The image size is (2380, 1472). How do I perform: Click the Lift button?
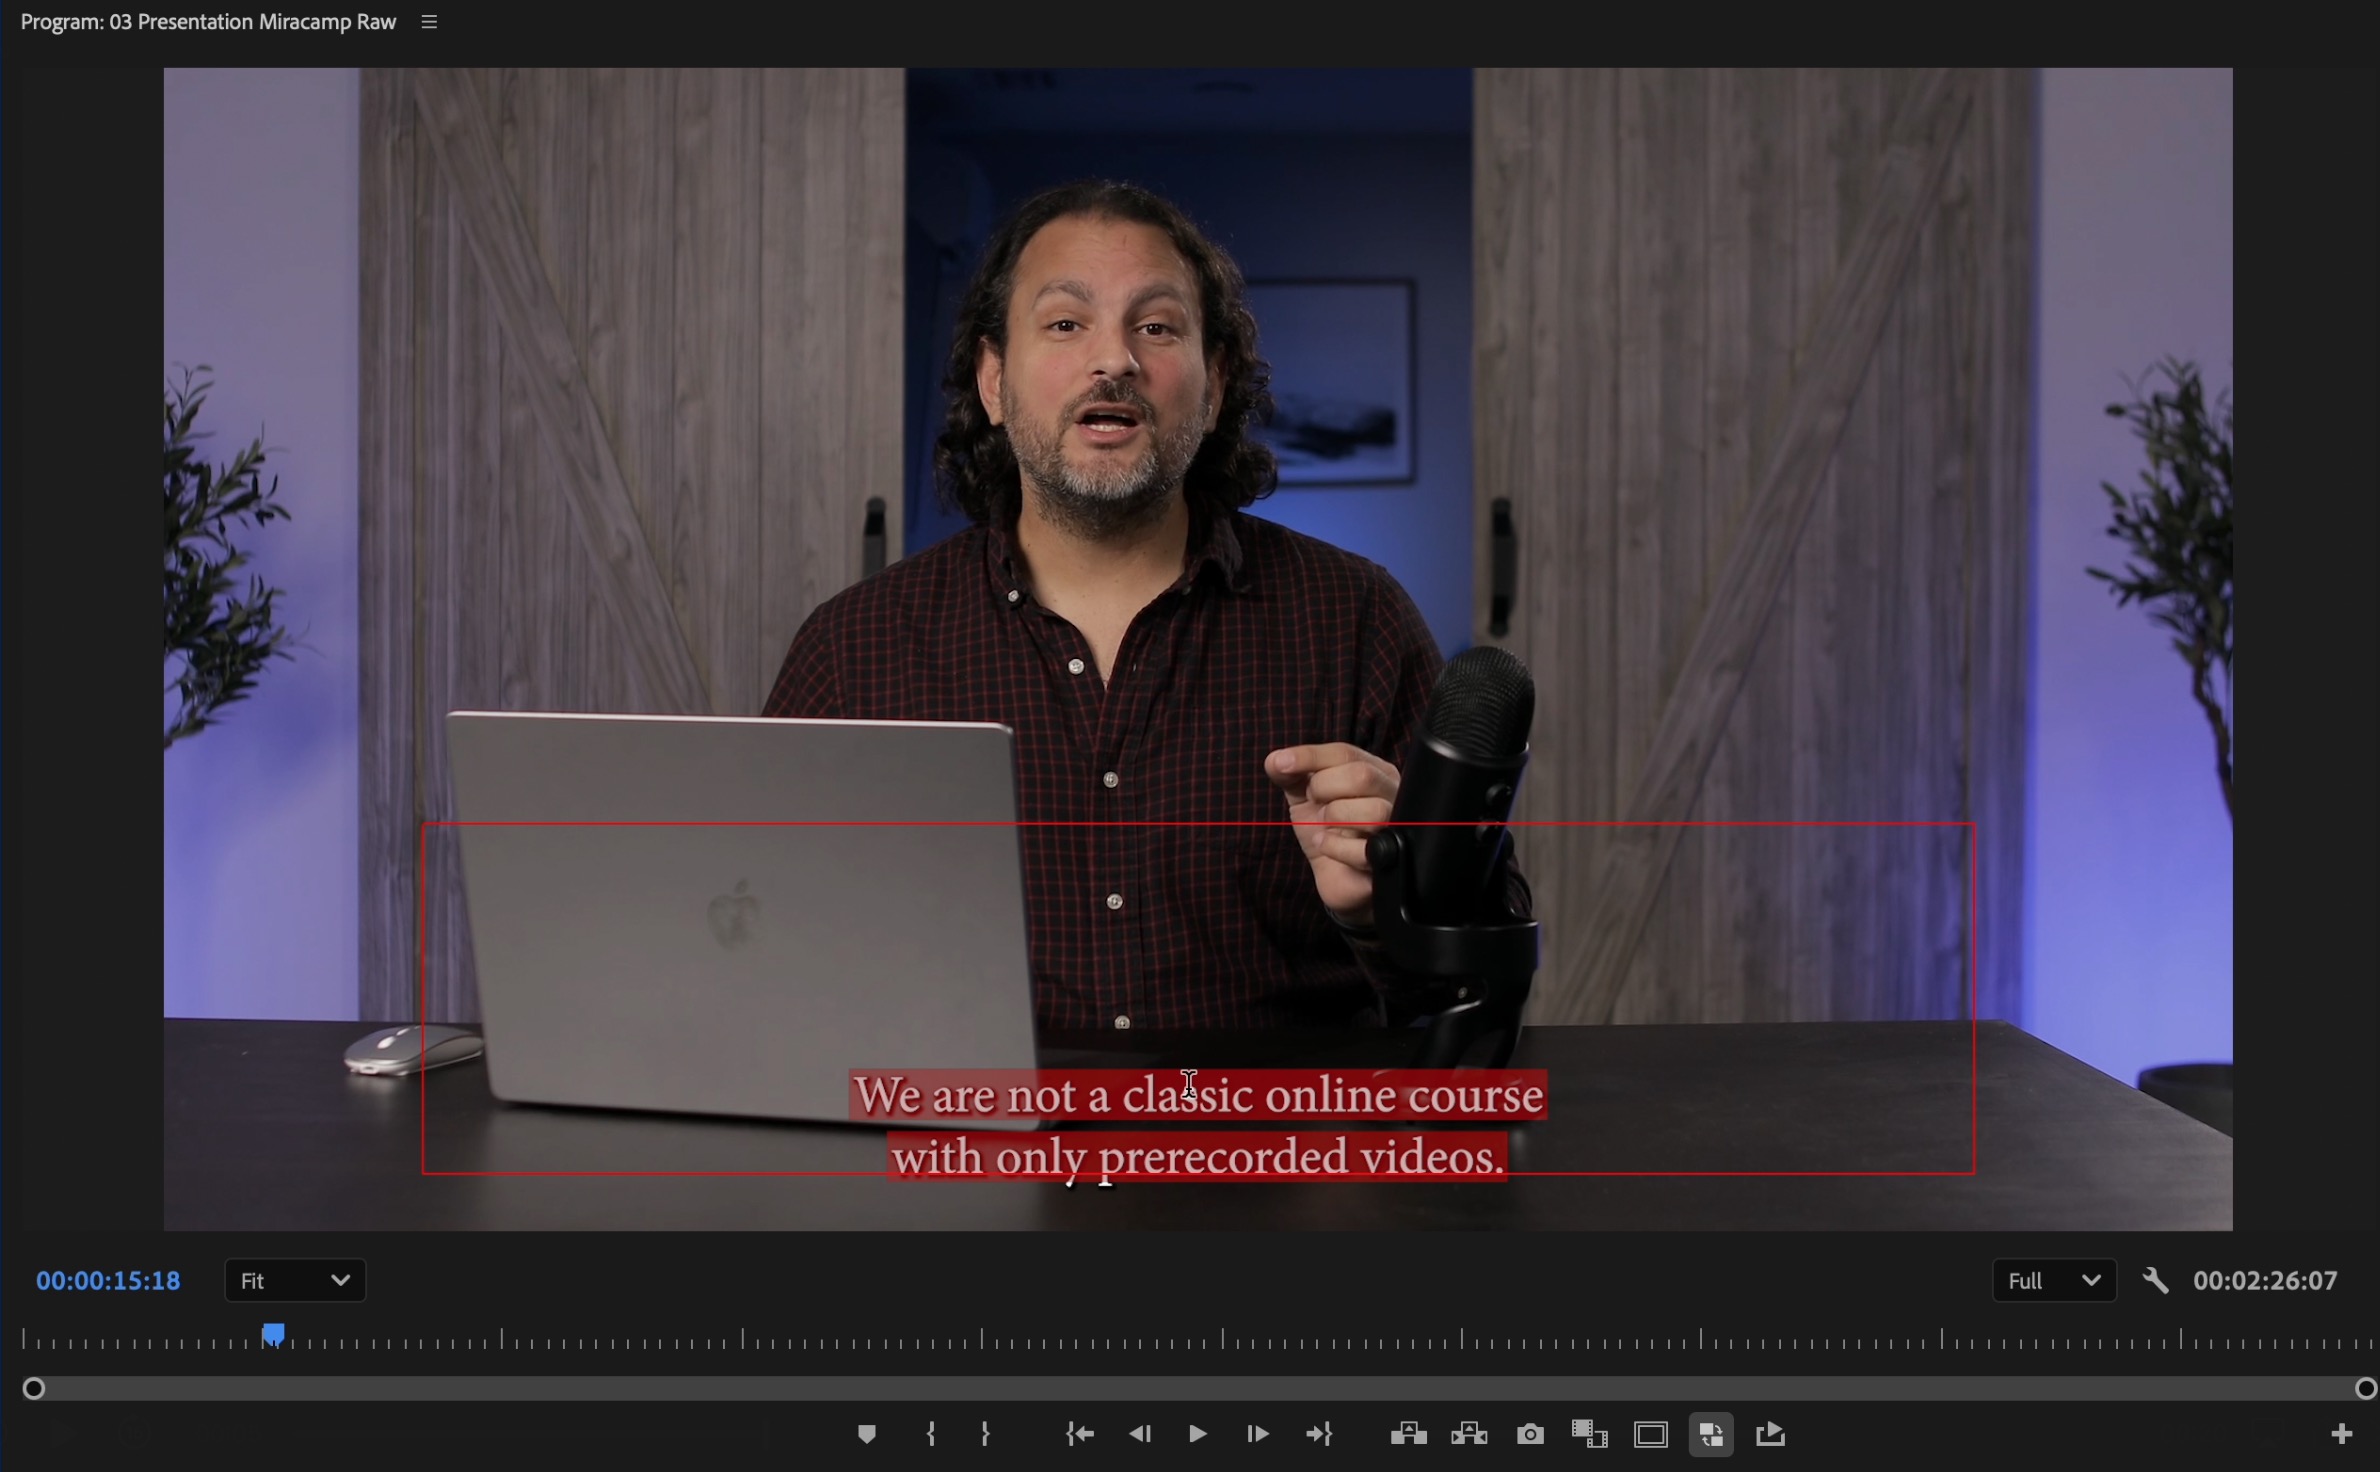(1408, 1435)
